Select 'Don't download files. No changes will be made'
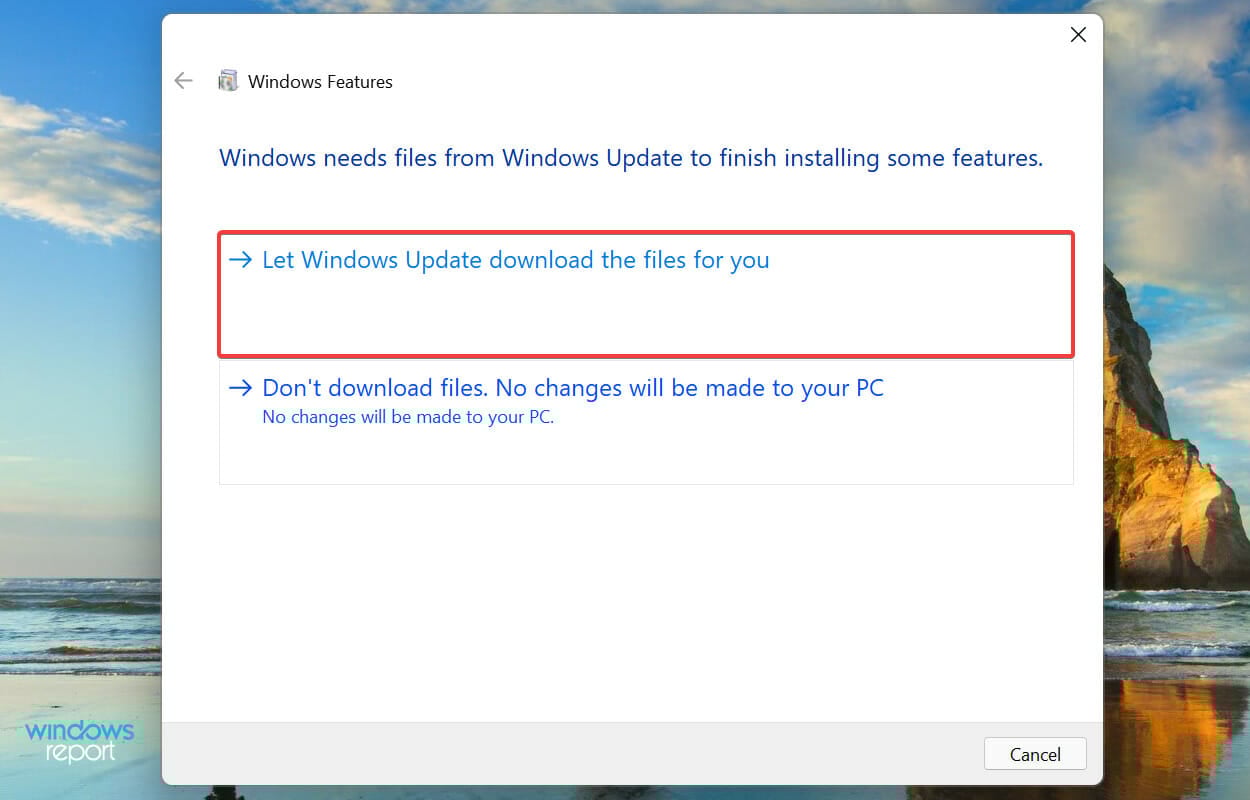This screenshot has height=800, width=1250. [x=573, y=388]
